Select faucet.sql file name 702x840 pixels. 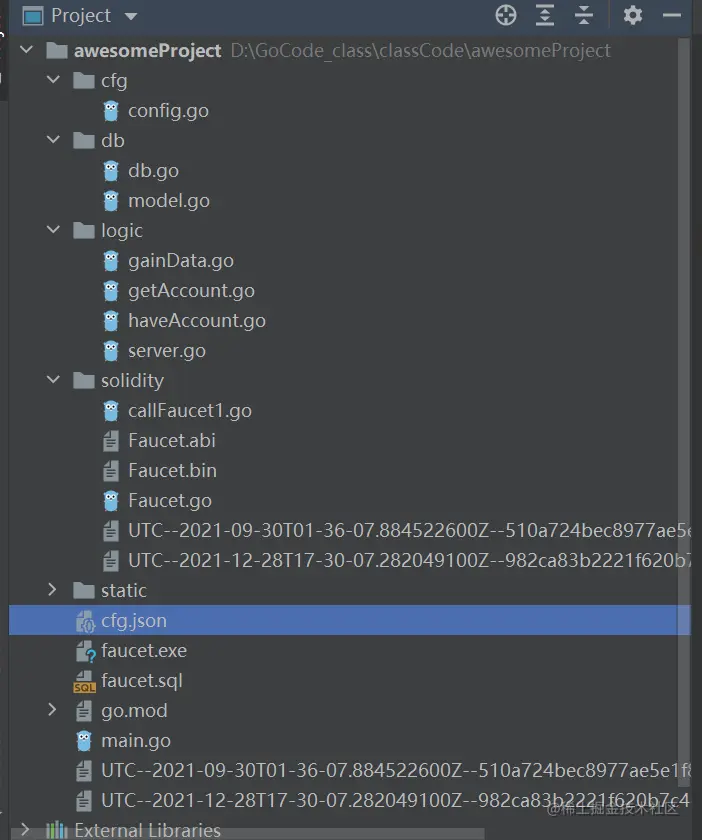(x=141, y=681)
